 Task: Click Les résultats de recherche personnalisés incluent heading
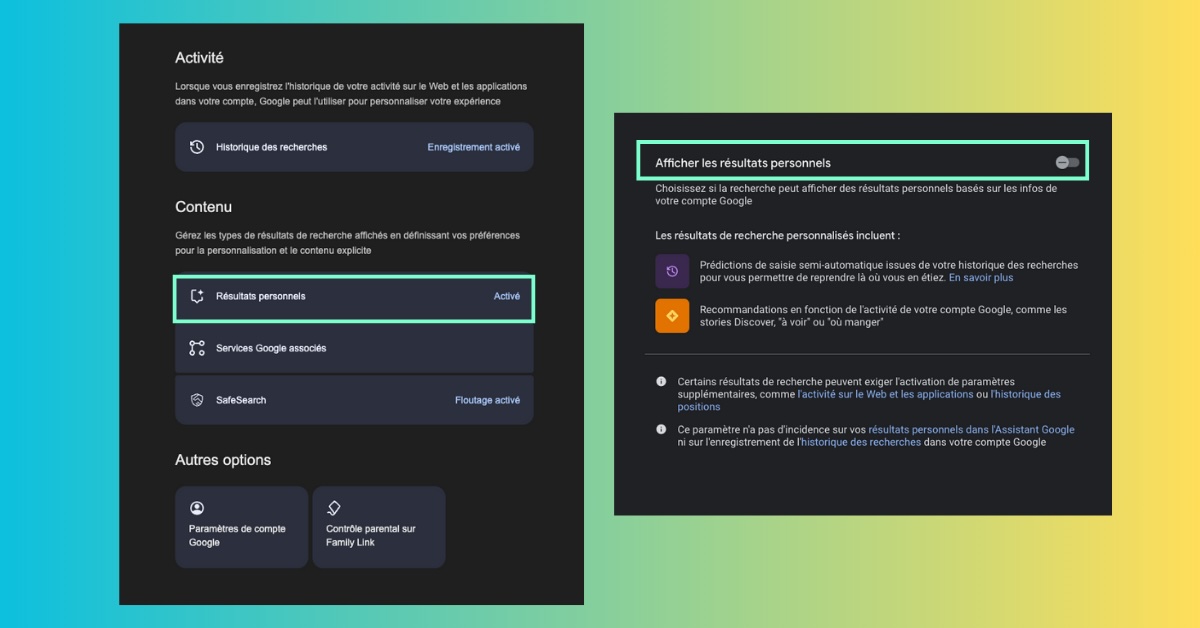click(x=777, y=235)
